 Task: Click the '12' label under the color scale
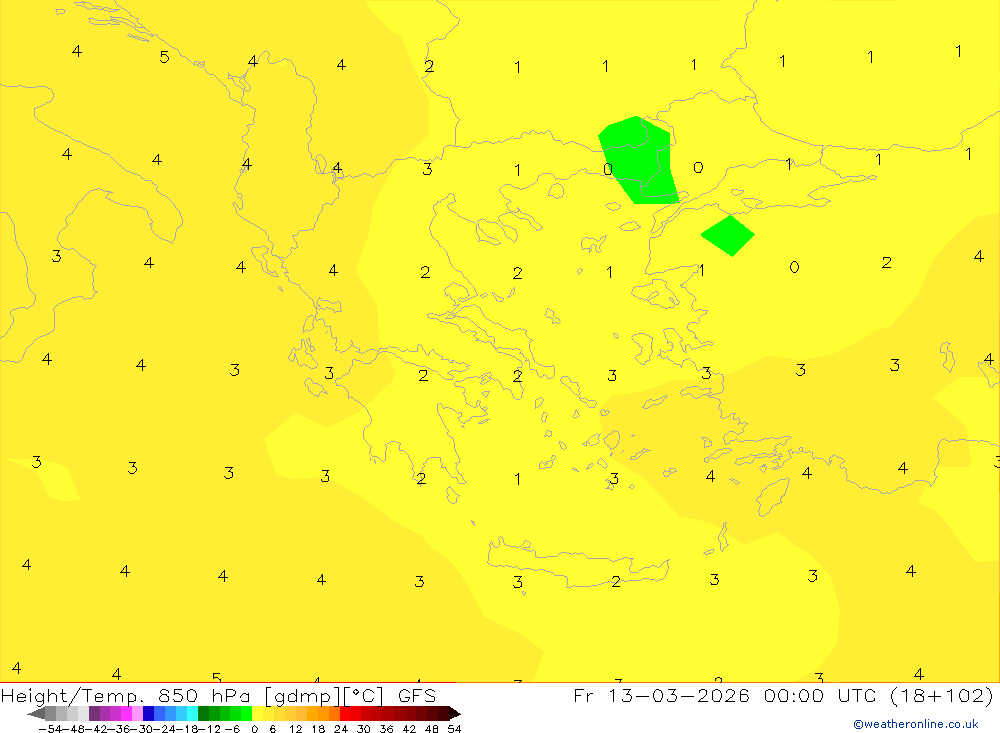(295, 729)
